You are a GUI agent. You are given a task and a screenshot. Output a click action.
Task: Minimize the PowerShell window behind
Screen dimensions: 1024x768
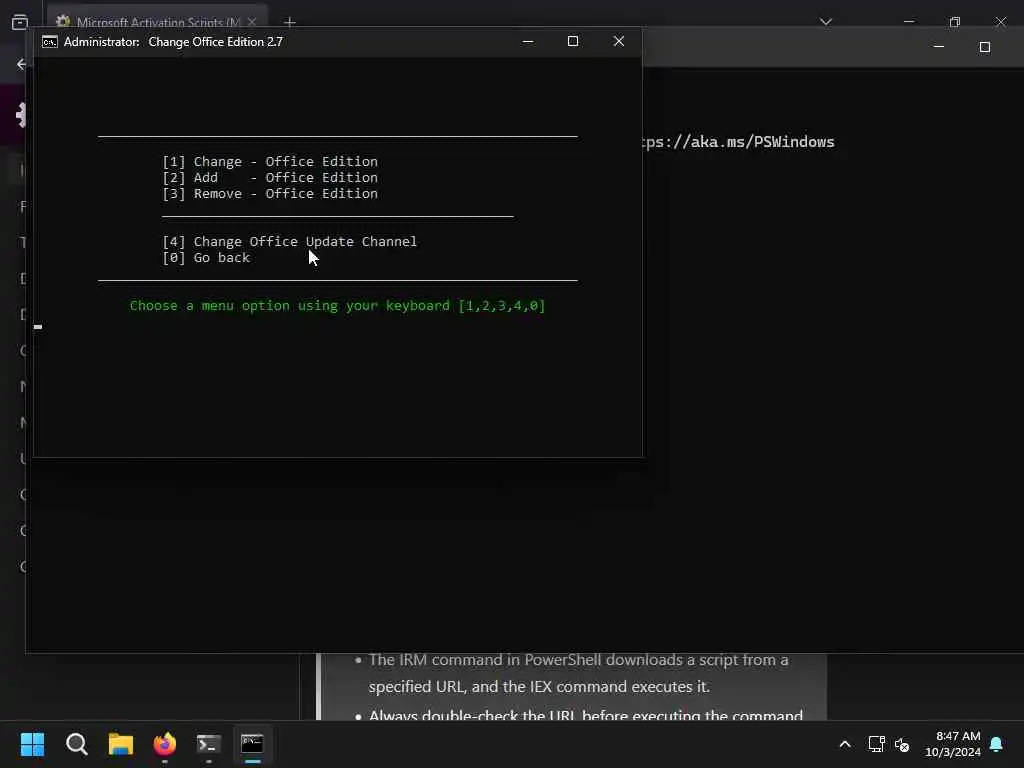(938, 47)
